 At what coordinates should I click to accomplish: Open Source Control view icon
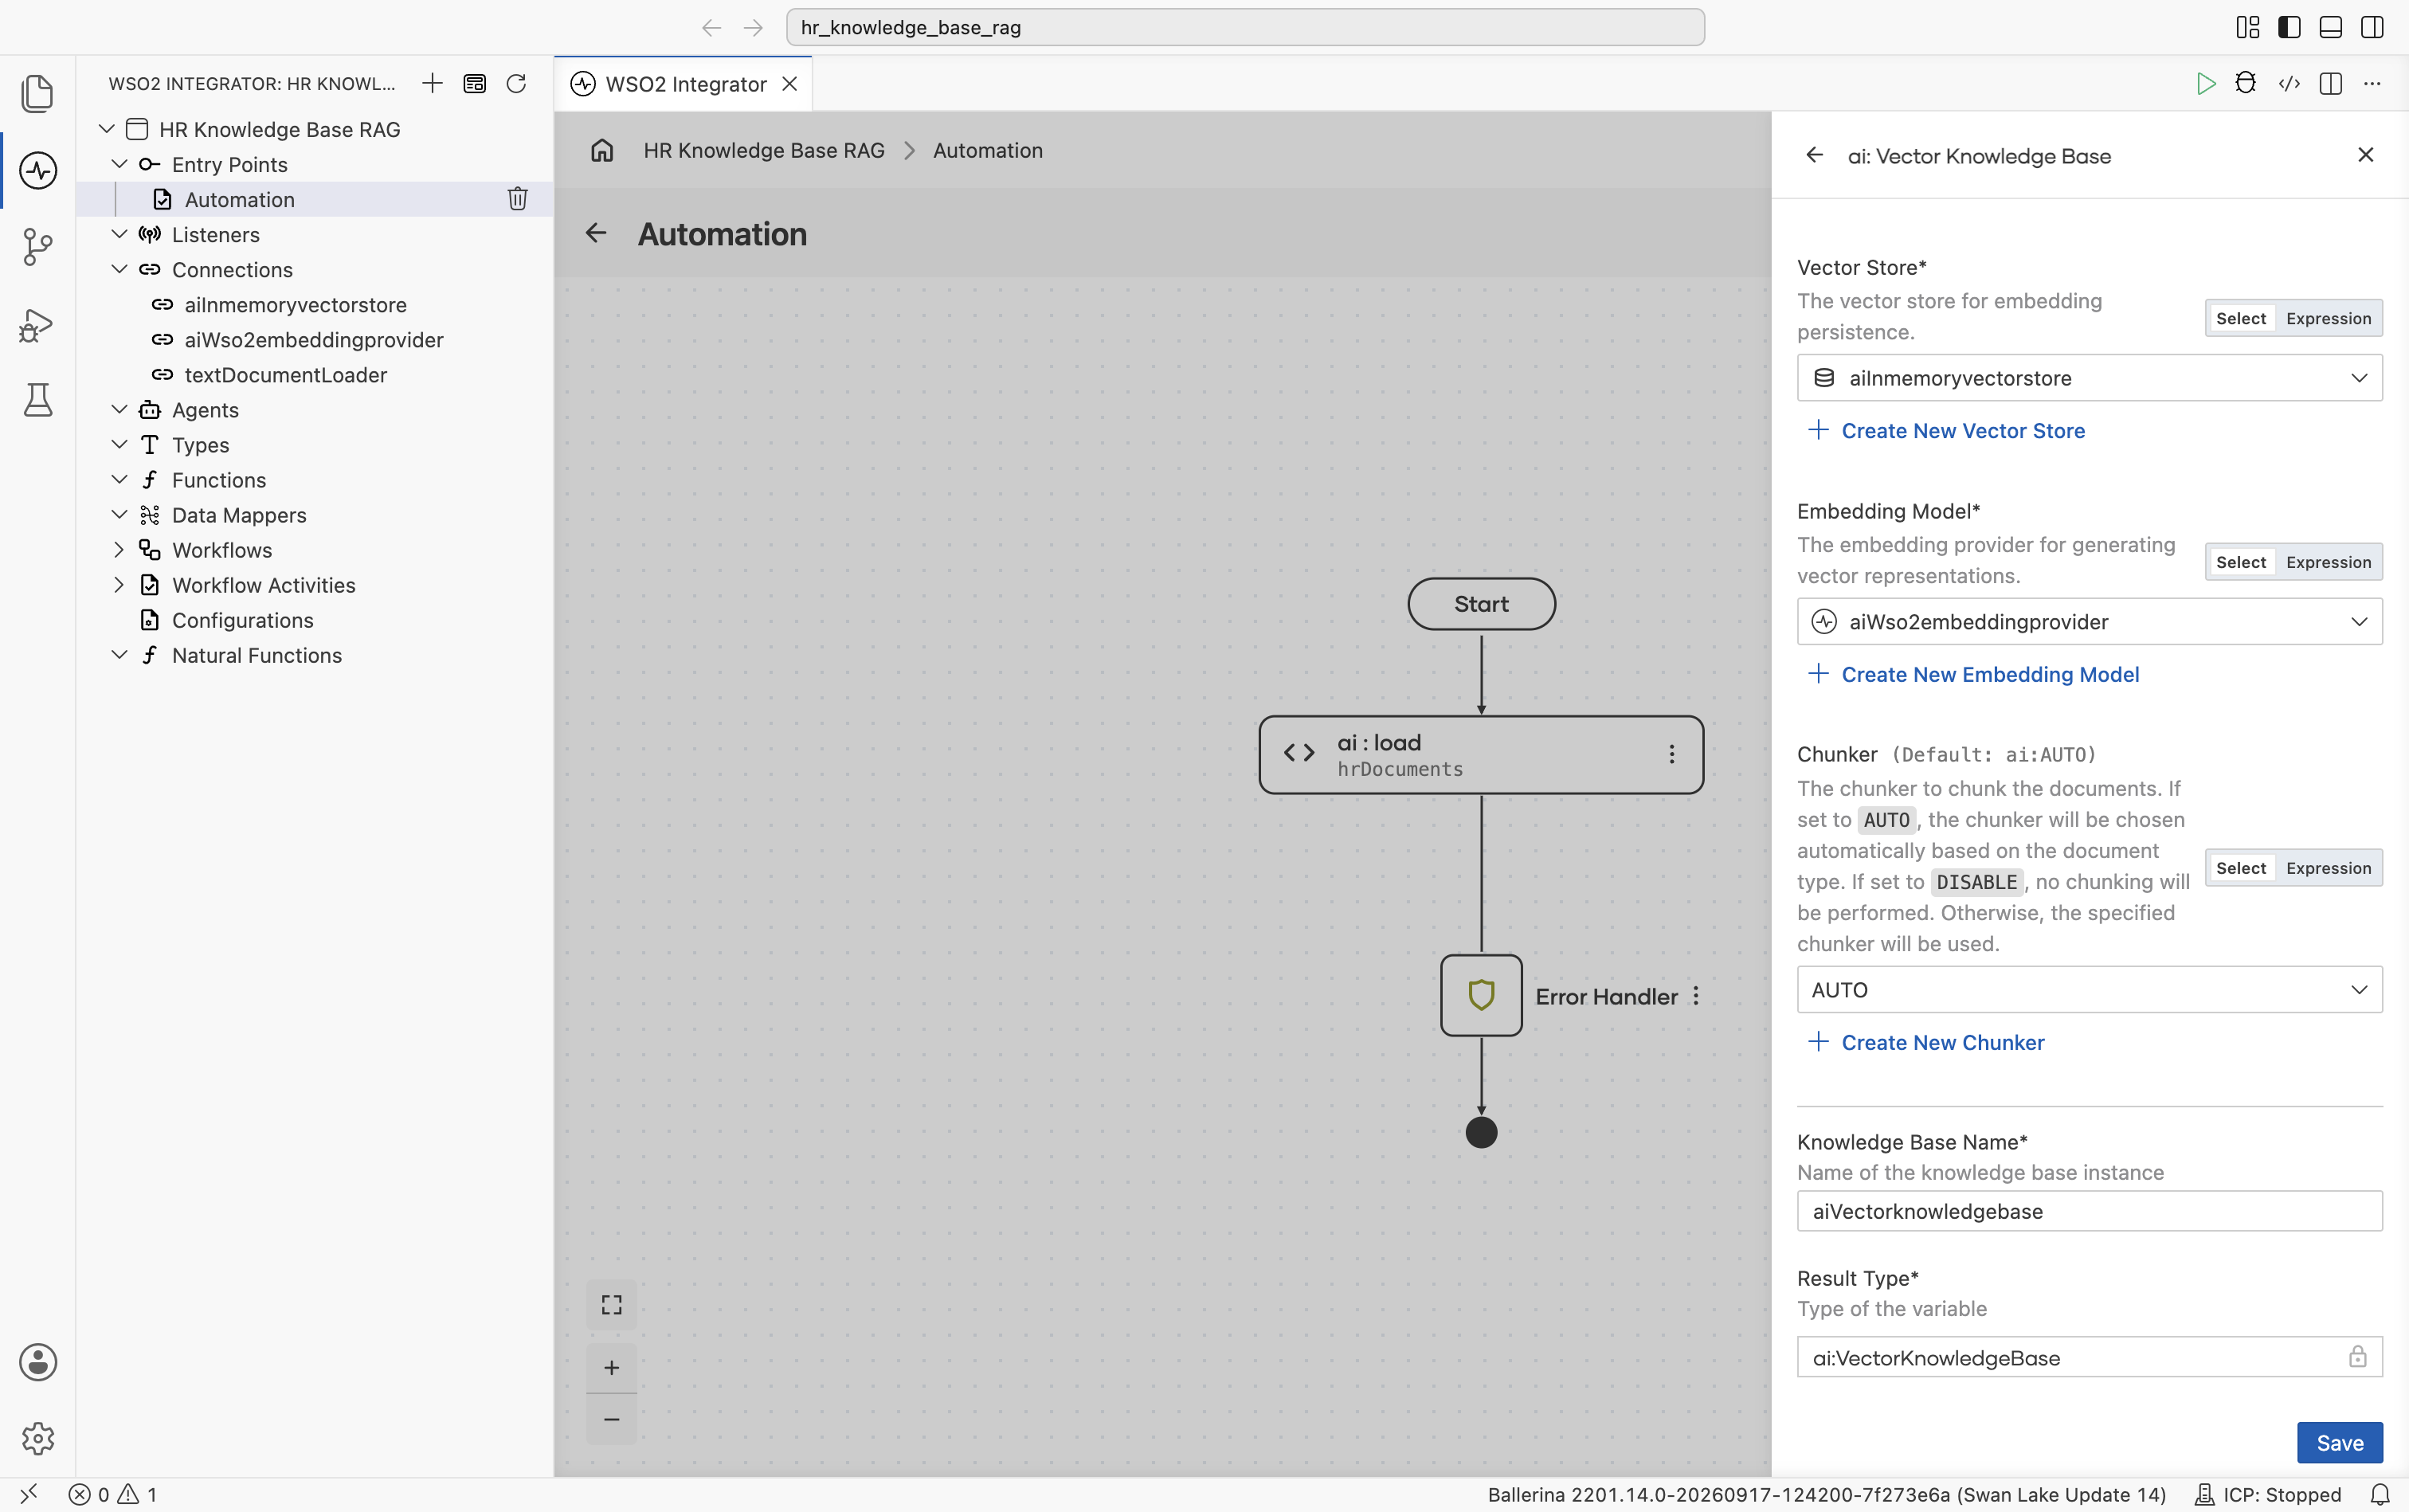coord(38,246)
